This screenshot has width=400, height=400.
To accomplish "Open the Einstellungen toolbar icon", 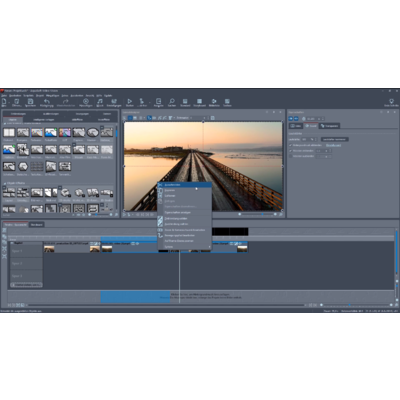I will click(x=114, y=101).
